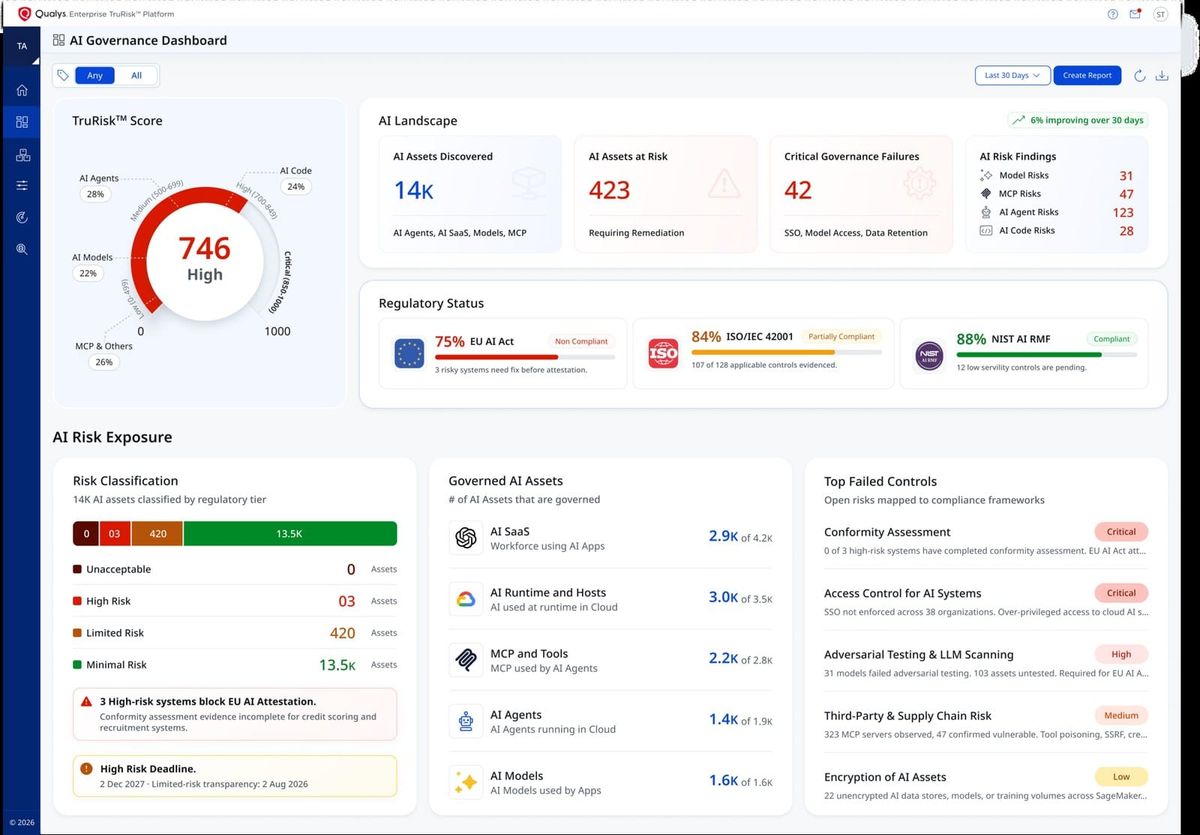Click the Qualys shield logo

(x=25, y=14)
